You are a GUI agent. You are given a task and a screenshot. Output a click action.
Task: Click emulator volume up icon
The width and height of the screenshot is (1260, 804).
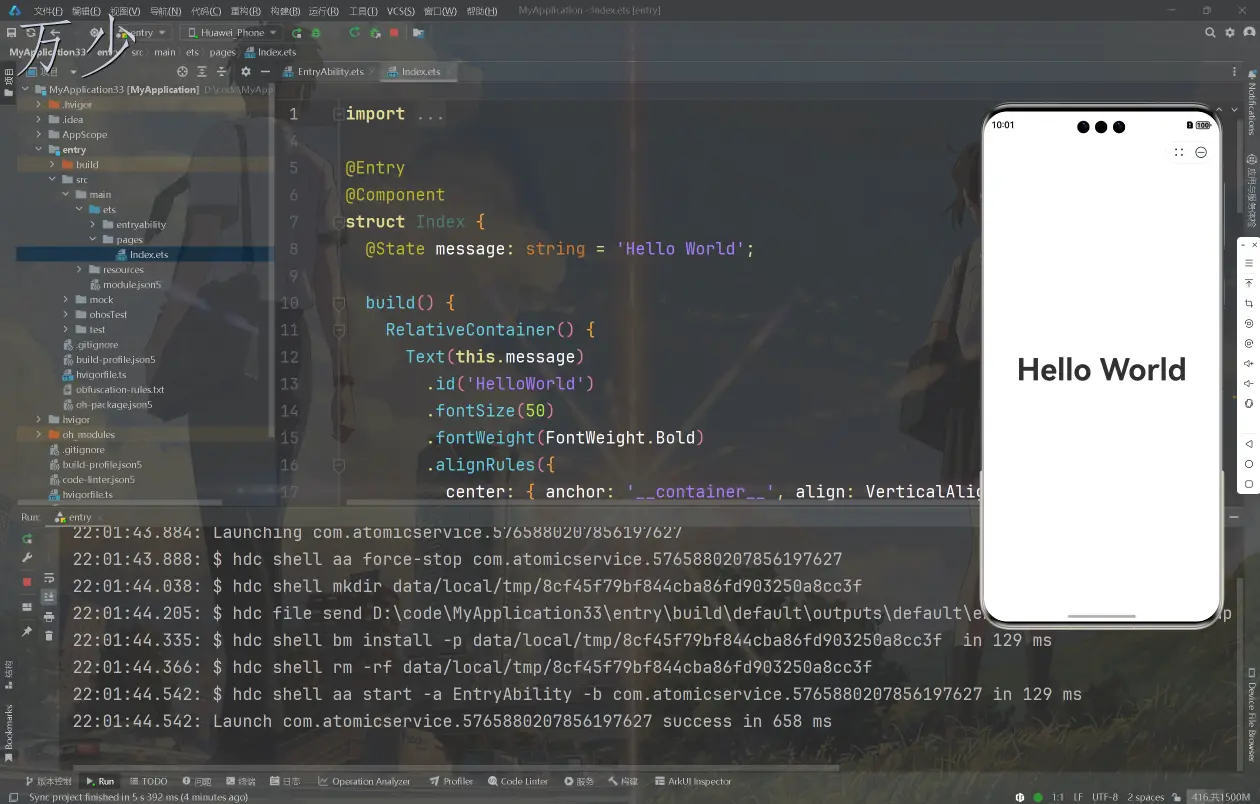[1248, 364]
